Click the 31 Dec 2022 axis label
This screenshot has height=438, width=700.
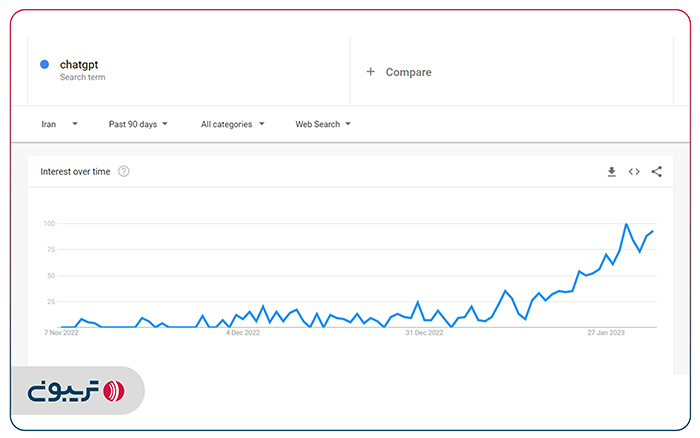point(423,334)
